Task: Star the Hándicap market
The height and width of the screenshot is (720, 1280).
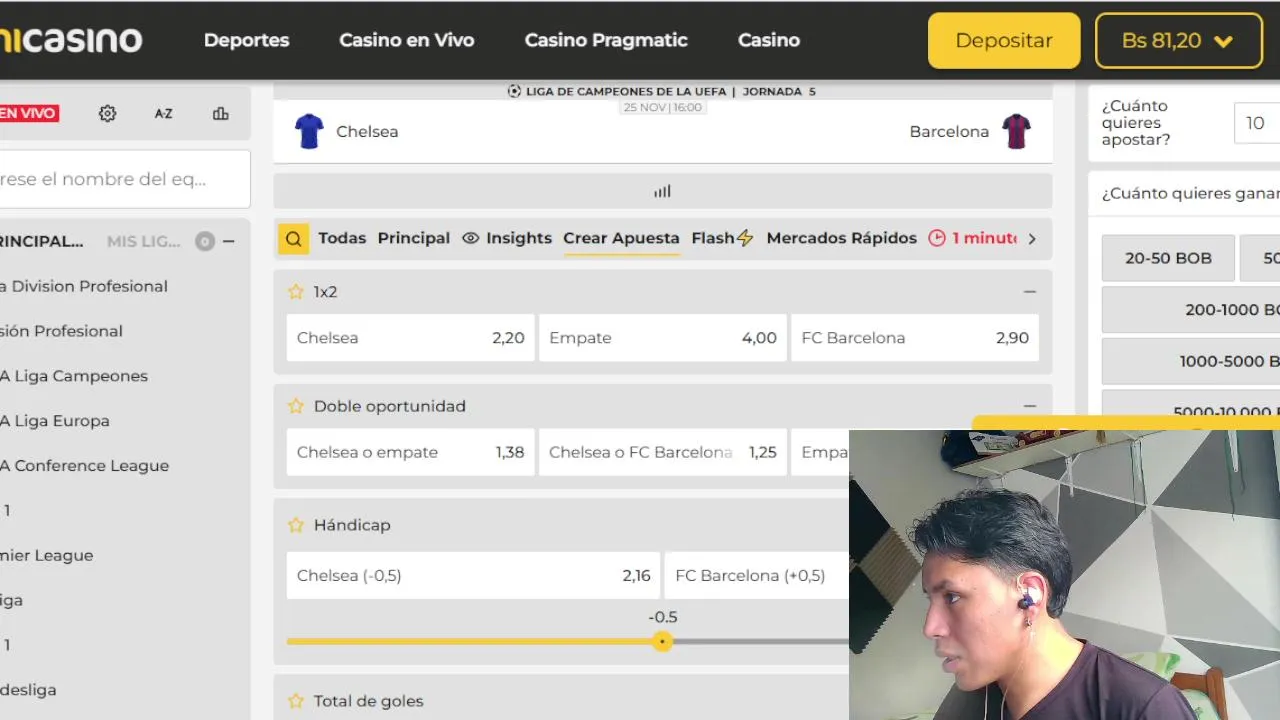Action: (296, 525)
